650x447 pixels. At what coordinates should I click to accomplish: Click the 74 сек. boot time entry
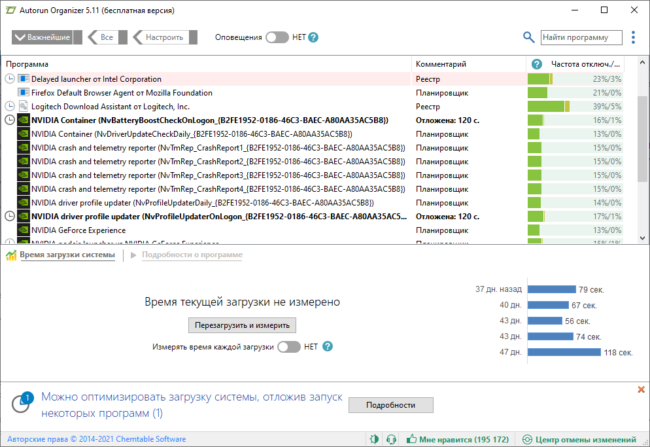588,337
